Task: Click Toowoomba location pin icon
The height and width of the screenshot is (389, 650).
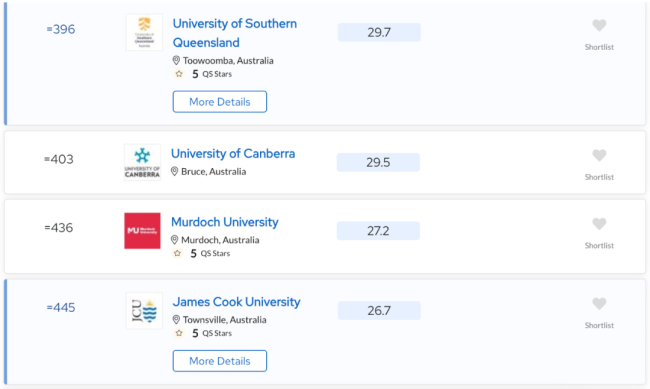Action: [x=176, y=61]
